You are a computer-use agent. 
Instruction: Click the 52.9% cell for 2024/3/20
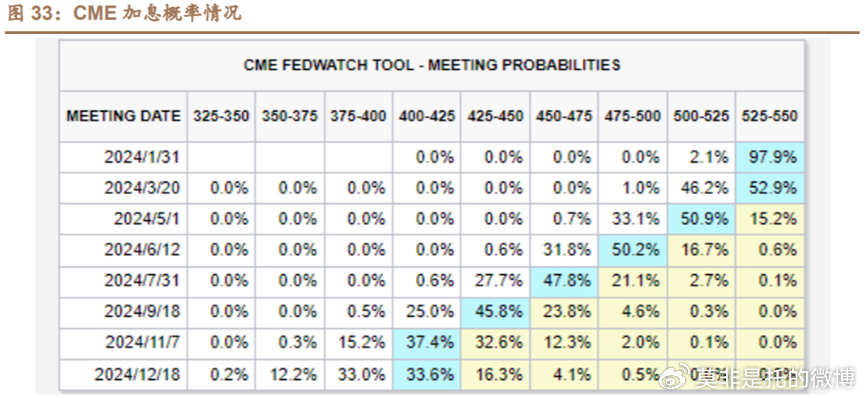coord(770,188)
